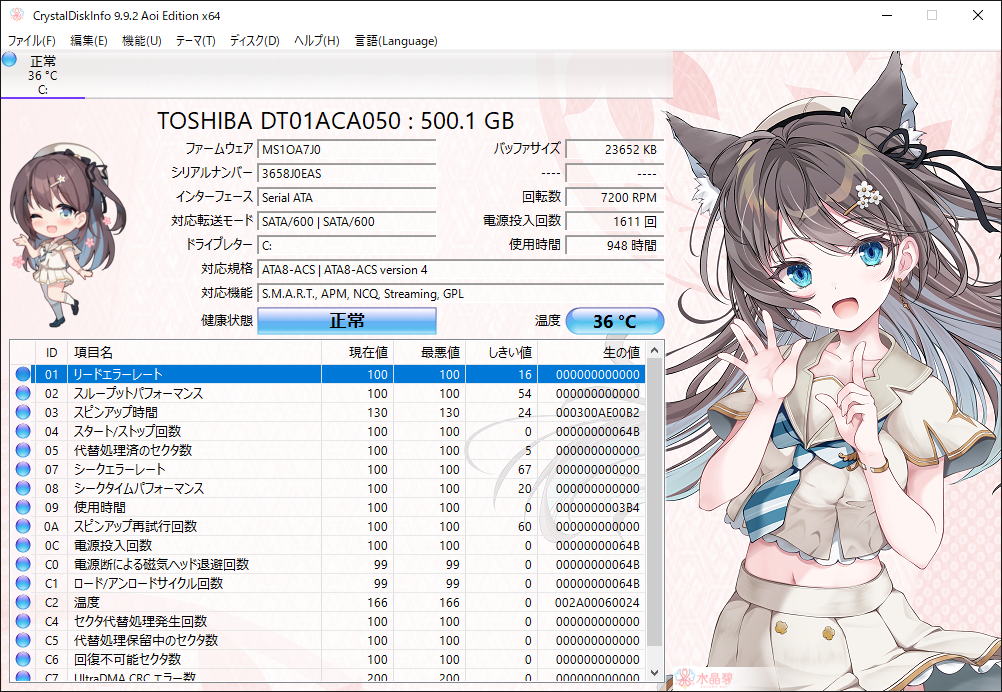This screenshot has width=1002, height=692.
Task: Click the 水晶雫 logo at bottom
Action: point(705,677)
